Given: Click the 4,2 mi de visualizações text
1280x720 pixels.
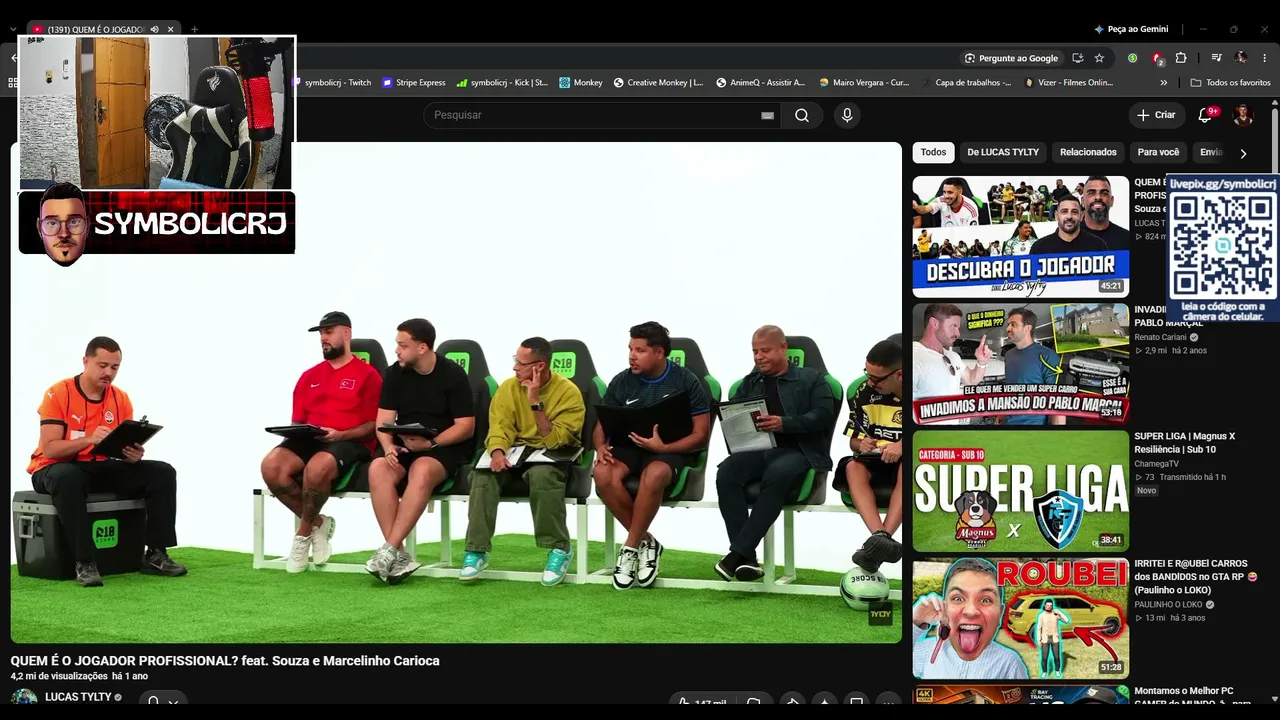Looking at the screenshot, I should 59,677.
